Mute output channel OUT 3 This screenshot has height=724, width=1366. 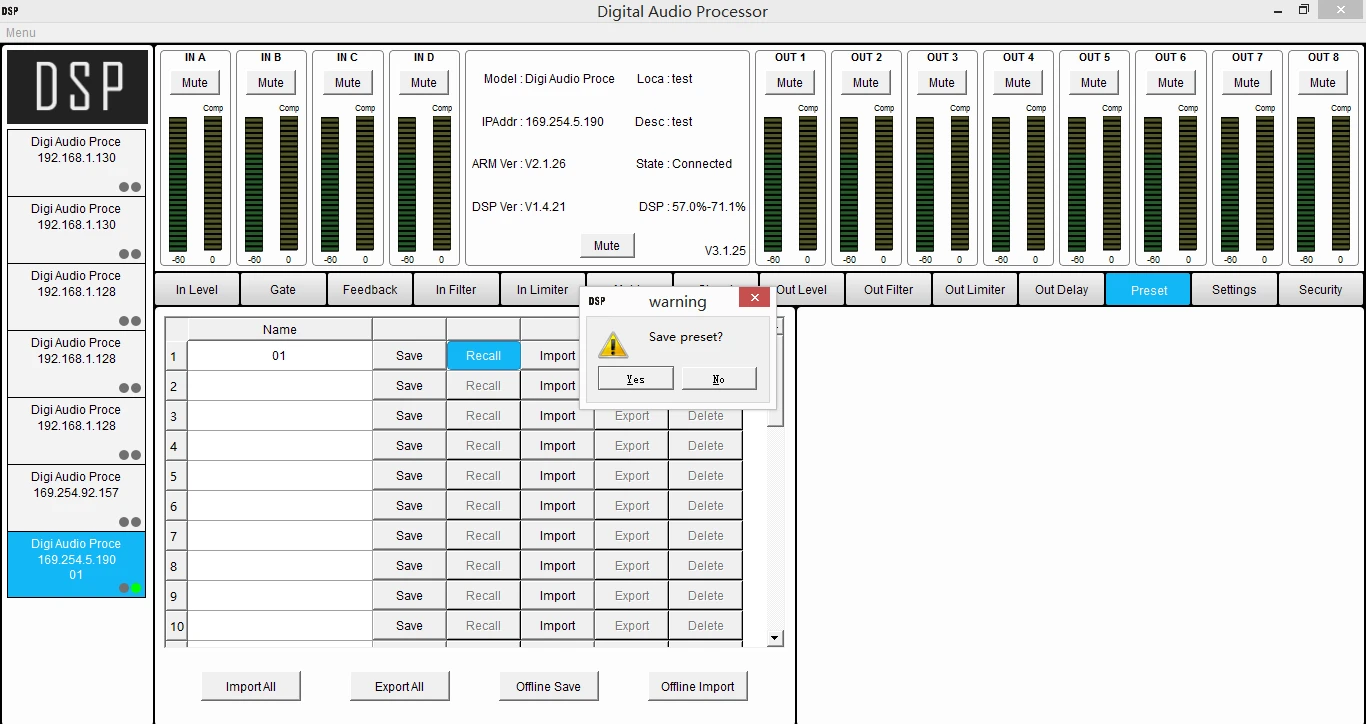[942, 82]
